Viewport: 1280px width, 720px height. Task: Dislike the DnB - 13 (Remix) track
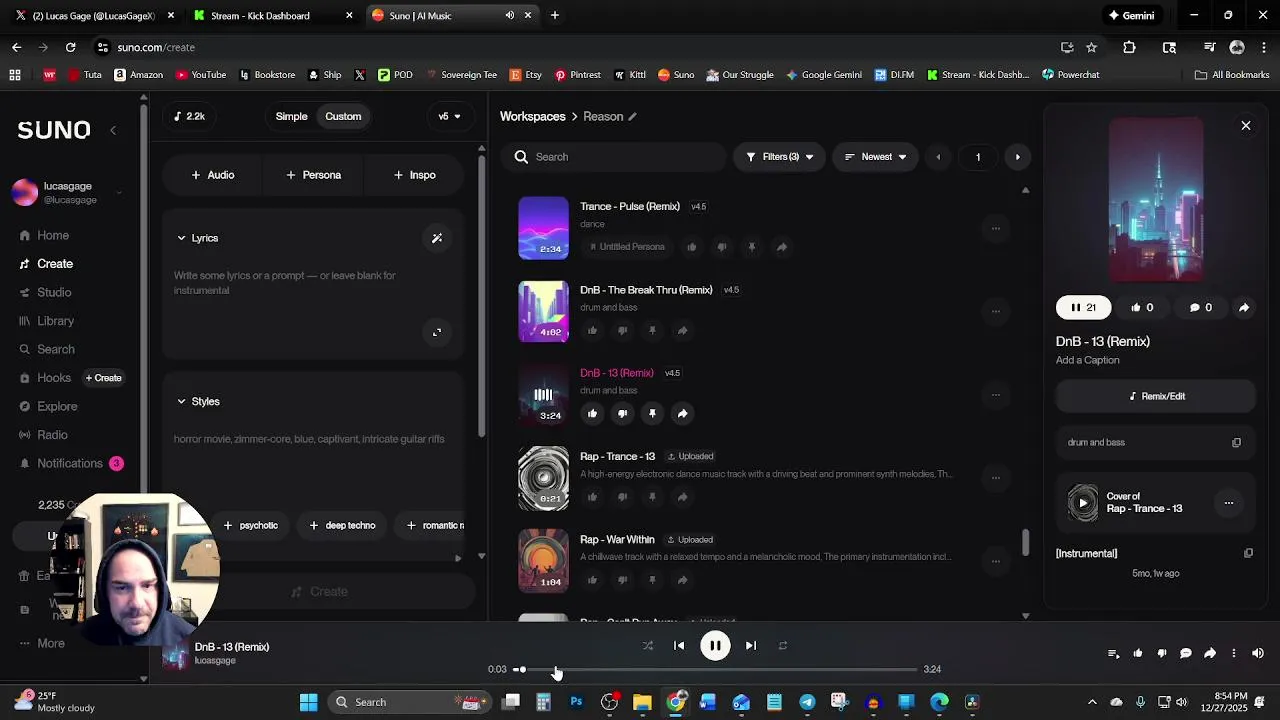tap(622, 413)
